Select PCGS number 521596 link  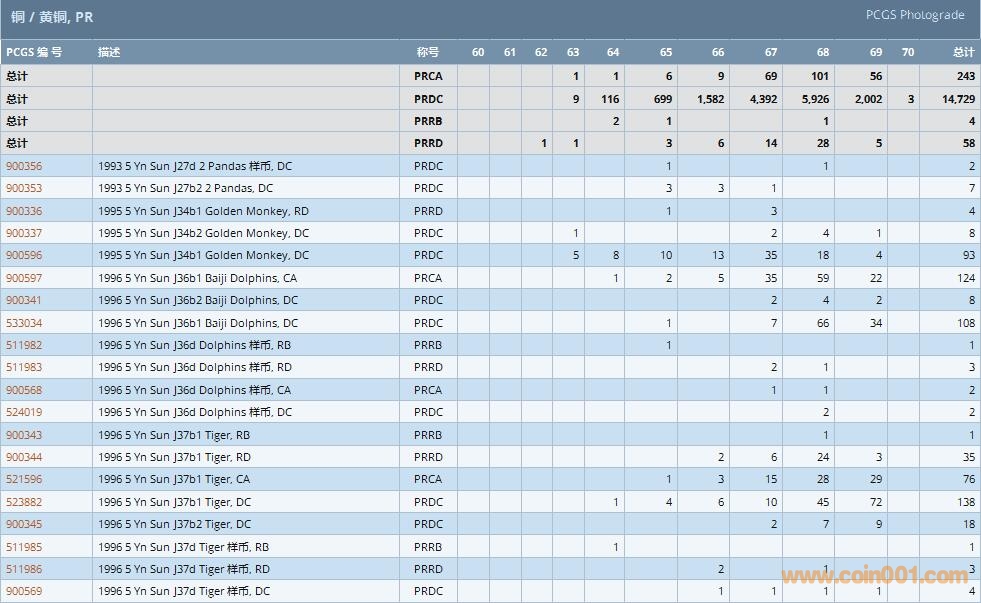24,479
